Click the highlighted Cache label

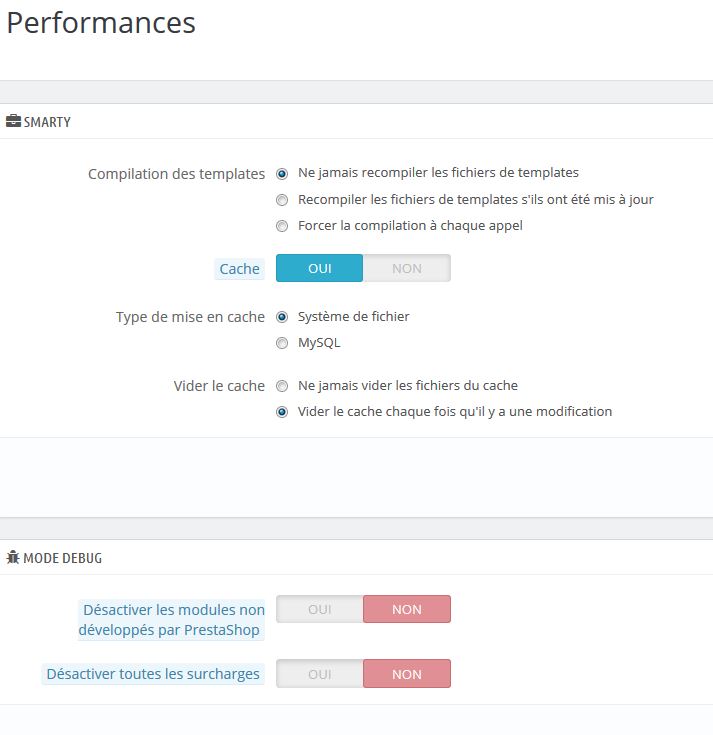(240, 269)
